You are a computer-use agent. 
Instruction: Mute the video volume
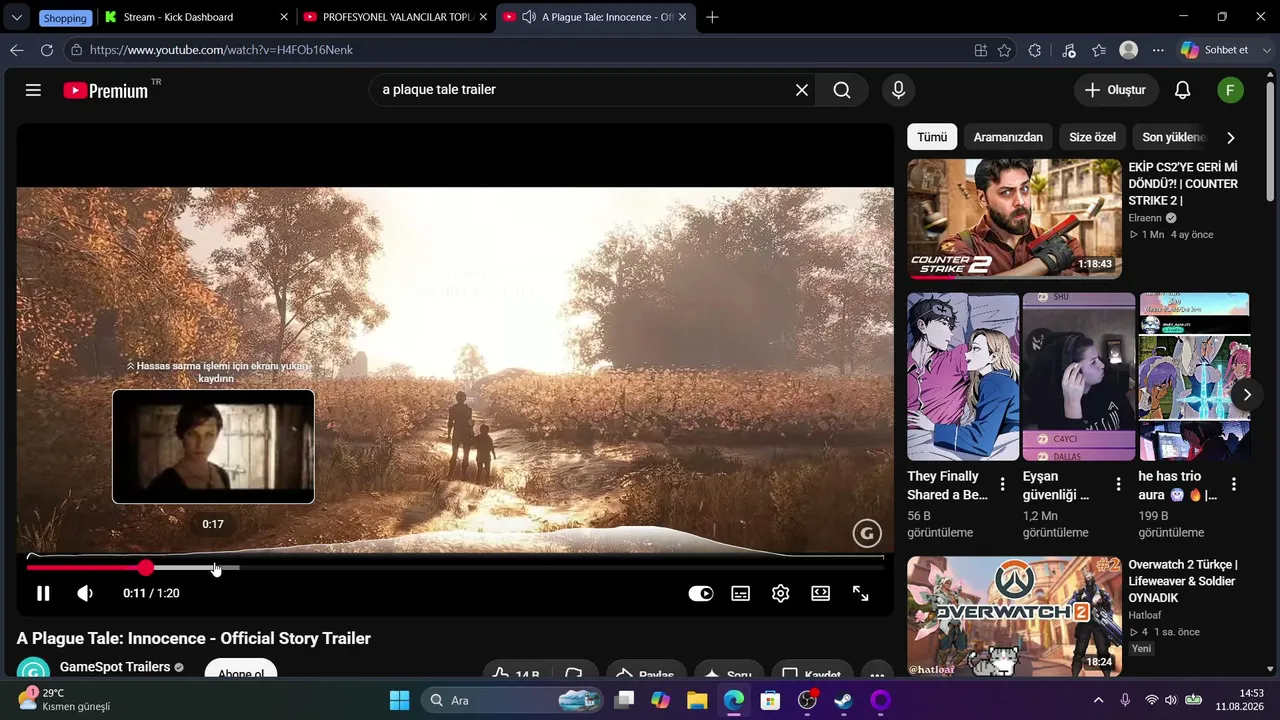click(85, 593)
